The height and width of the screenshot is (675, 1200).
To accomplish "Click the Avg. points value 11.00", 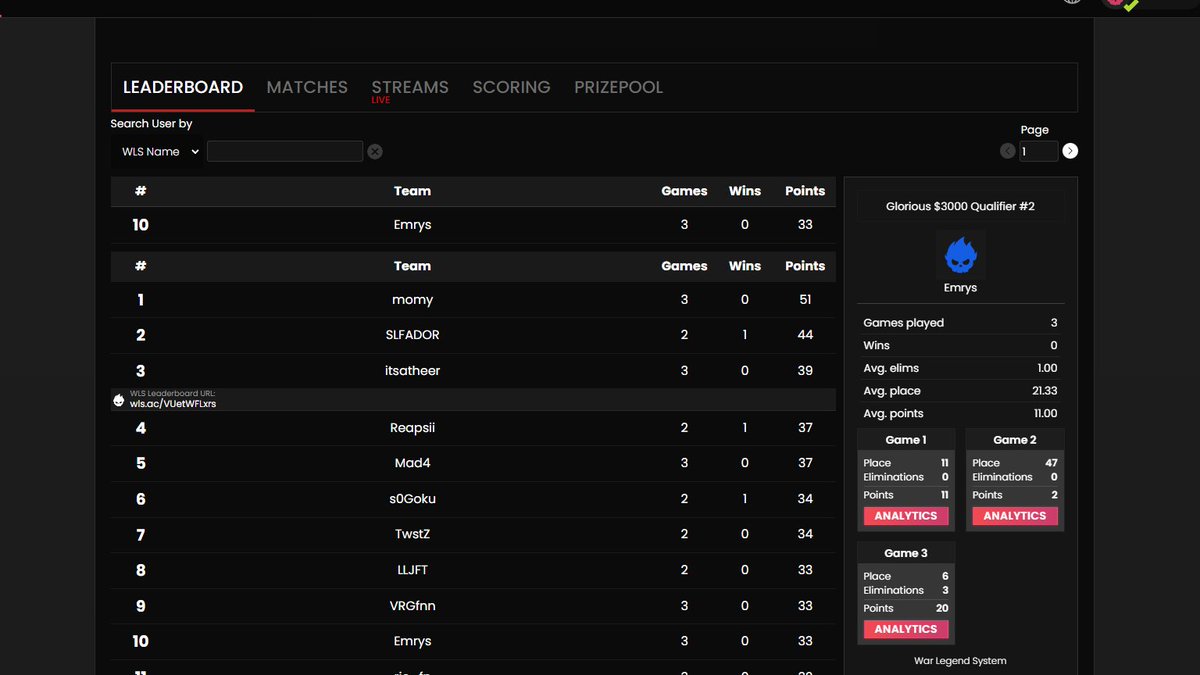I will tap(1044, 414).
